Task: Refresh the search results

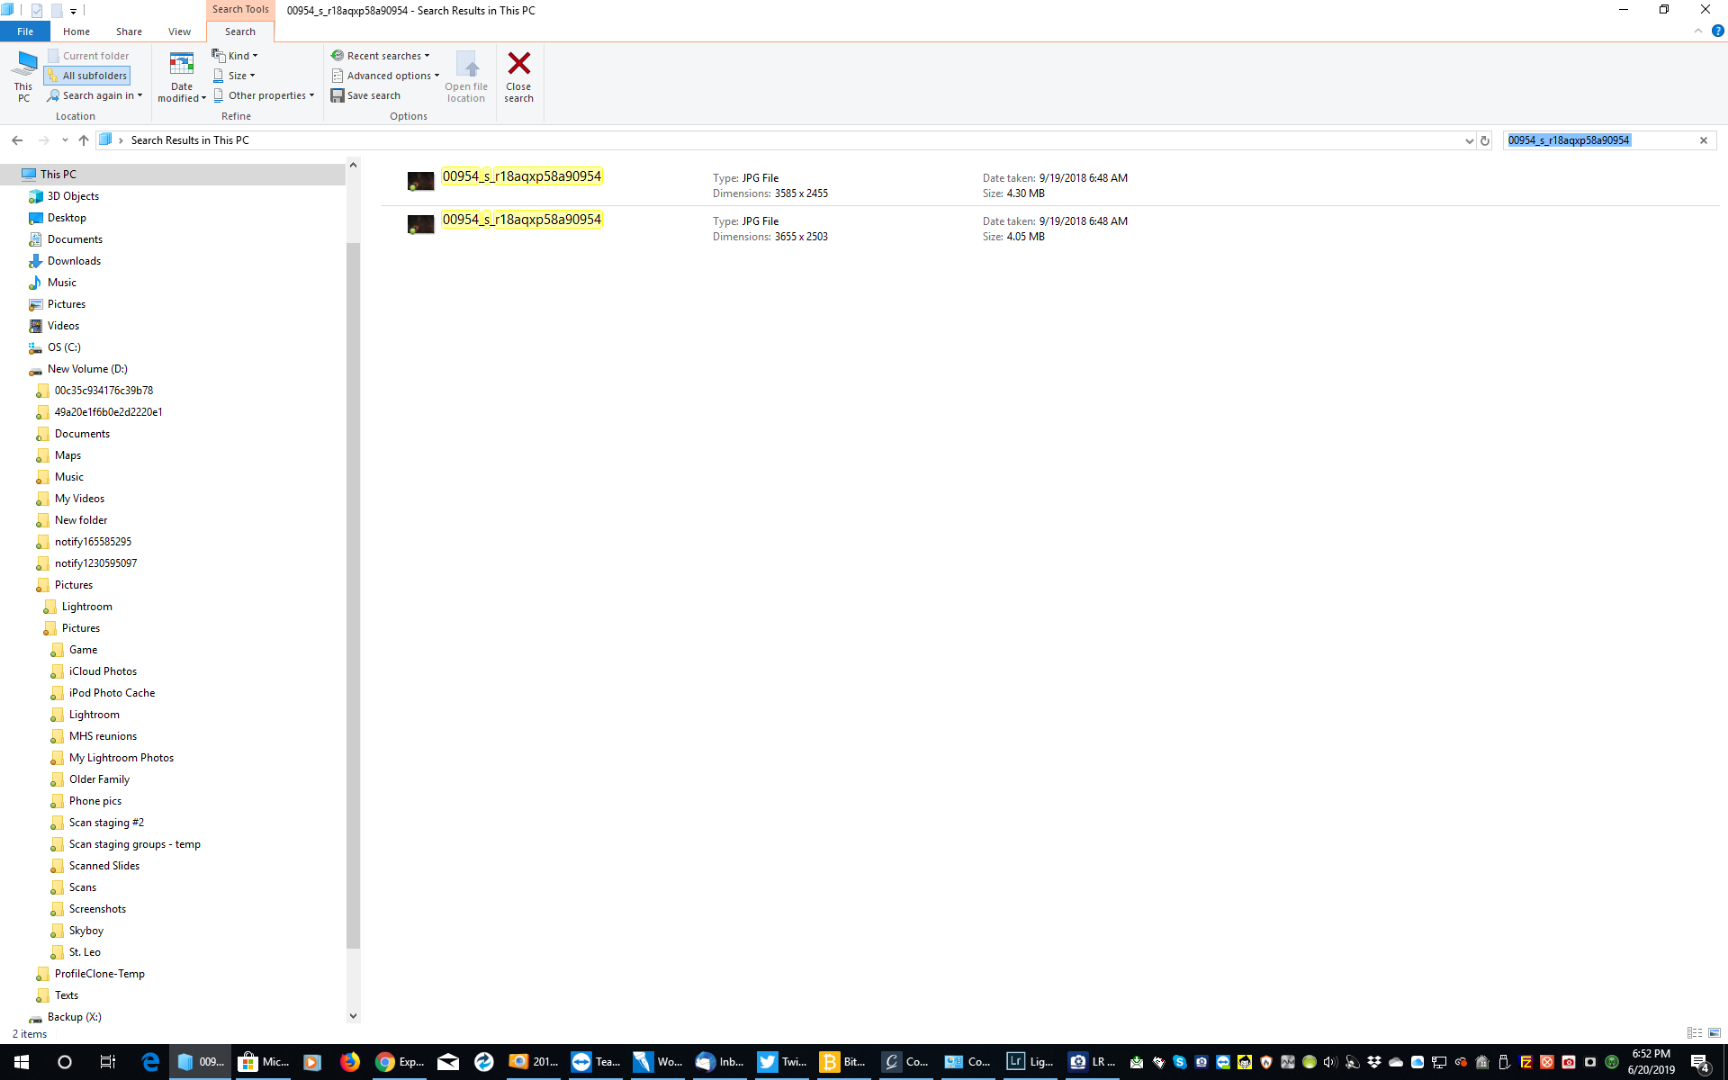Action: tap(1485, 141)
